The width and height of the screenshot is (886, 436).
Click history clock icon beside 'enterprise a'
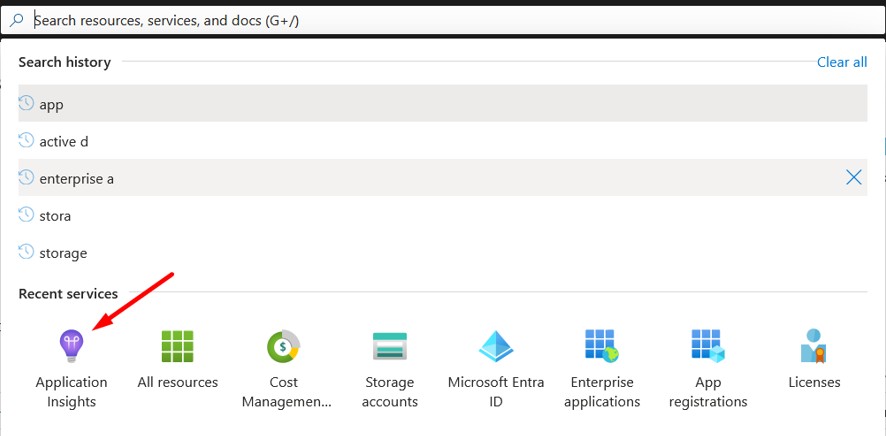26,177
